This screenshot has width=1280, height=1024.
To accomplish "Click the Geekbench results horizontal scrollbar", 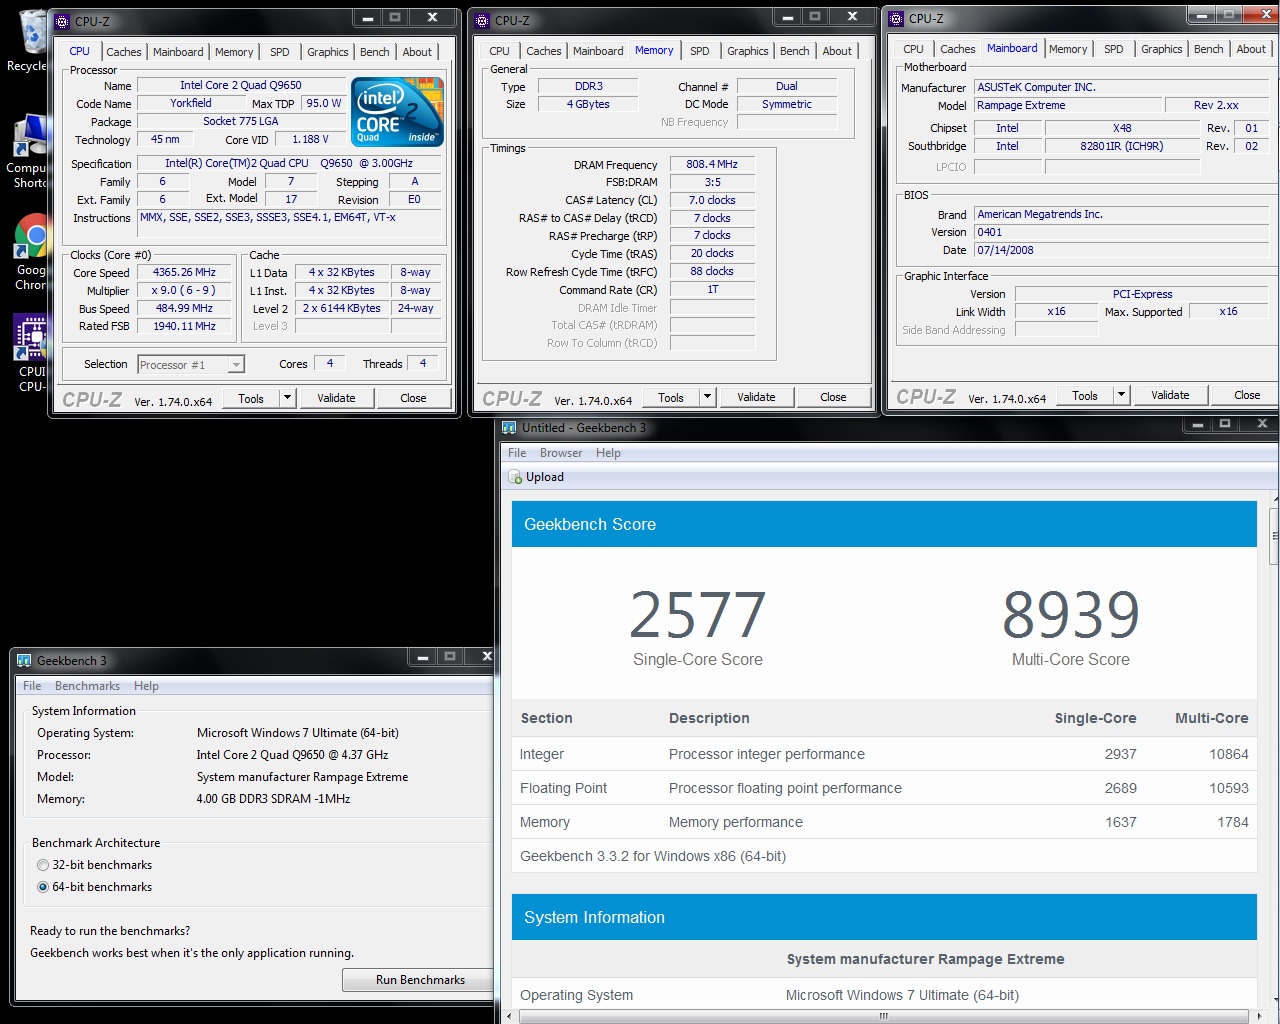I will [883, 1016].
